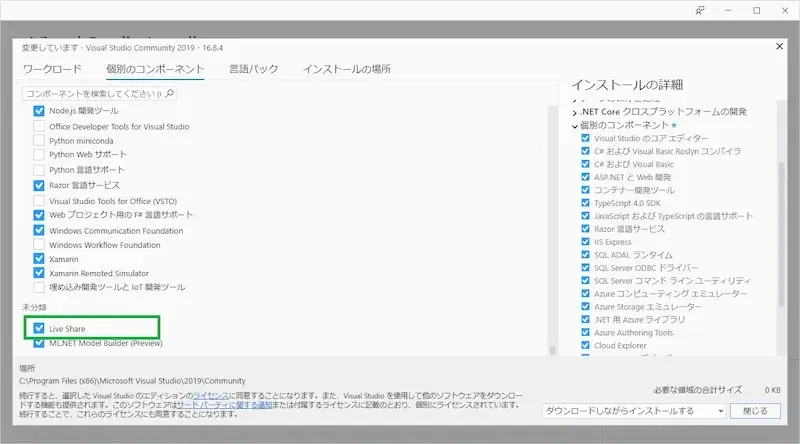Screen dimensions: 800x444
Task: Uncheck Windows Communication Foundation
Action: [39, 230]
